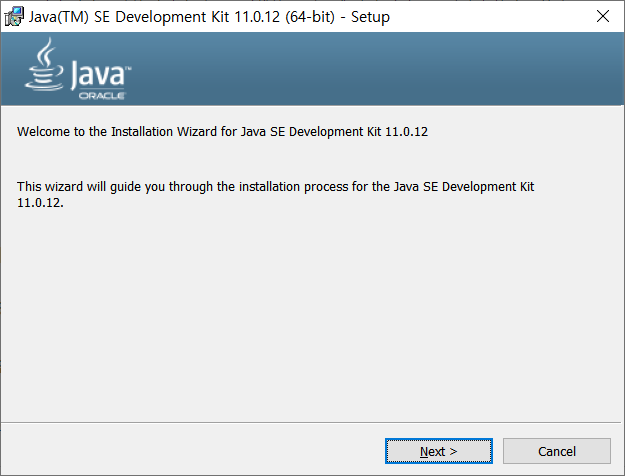The width and height of the screenshot is (625, 476).
Task: Click the 'This wizard will guide you' paragraph
Action: click(275, 194)
